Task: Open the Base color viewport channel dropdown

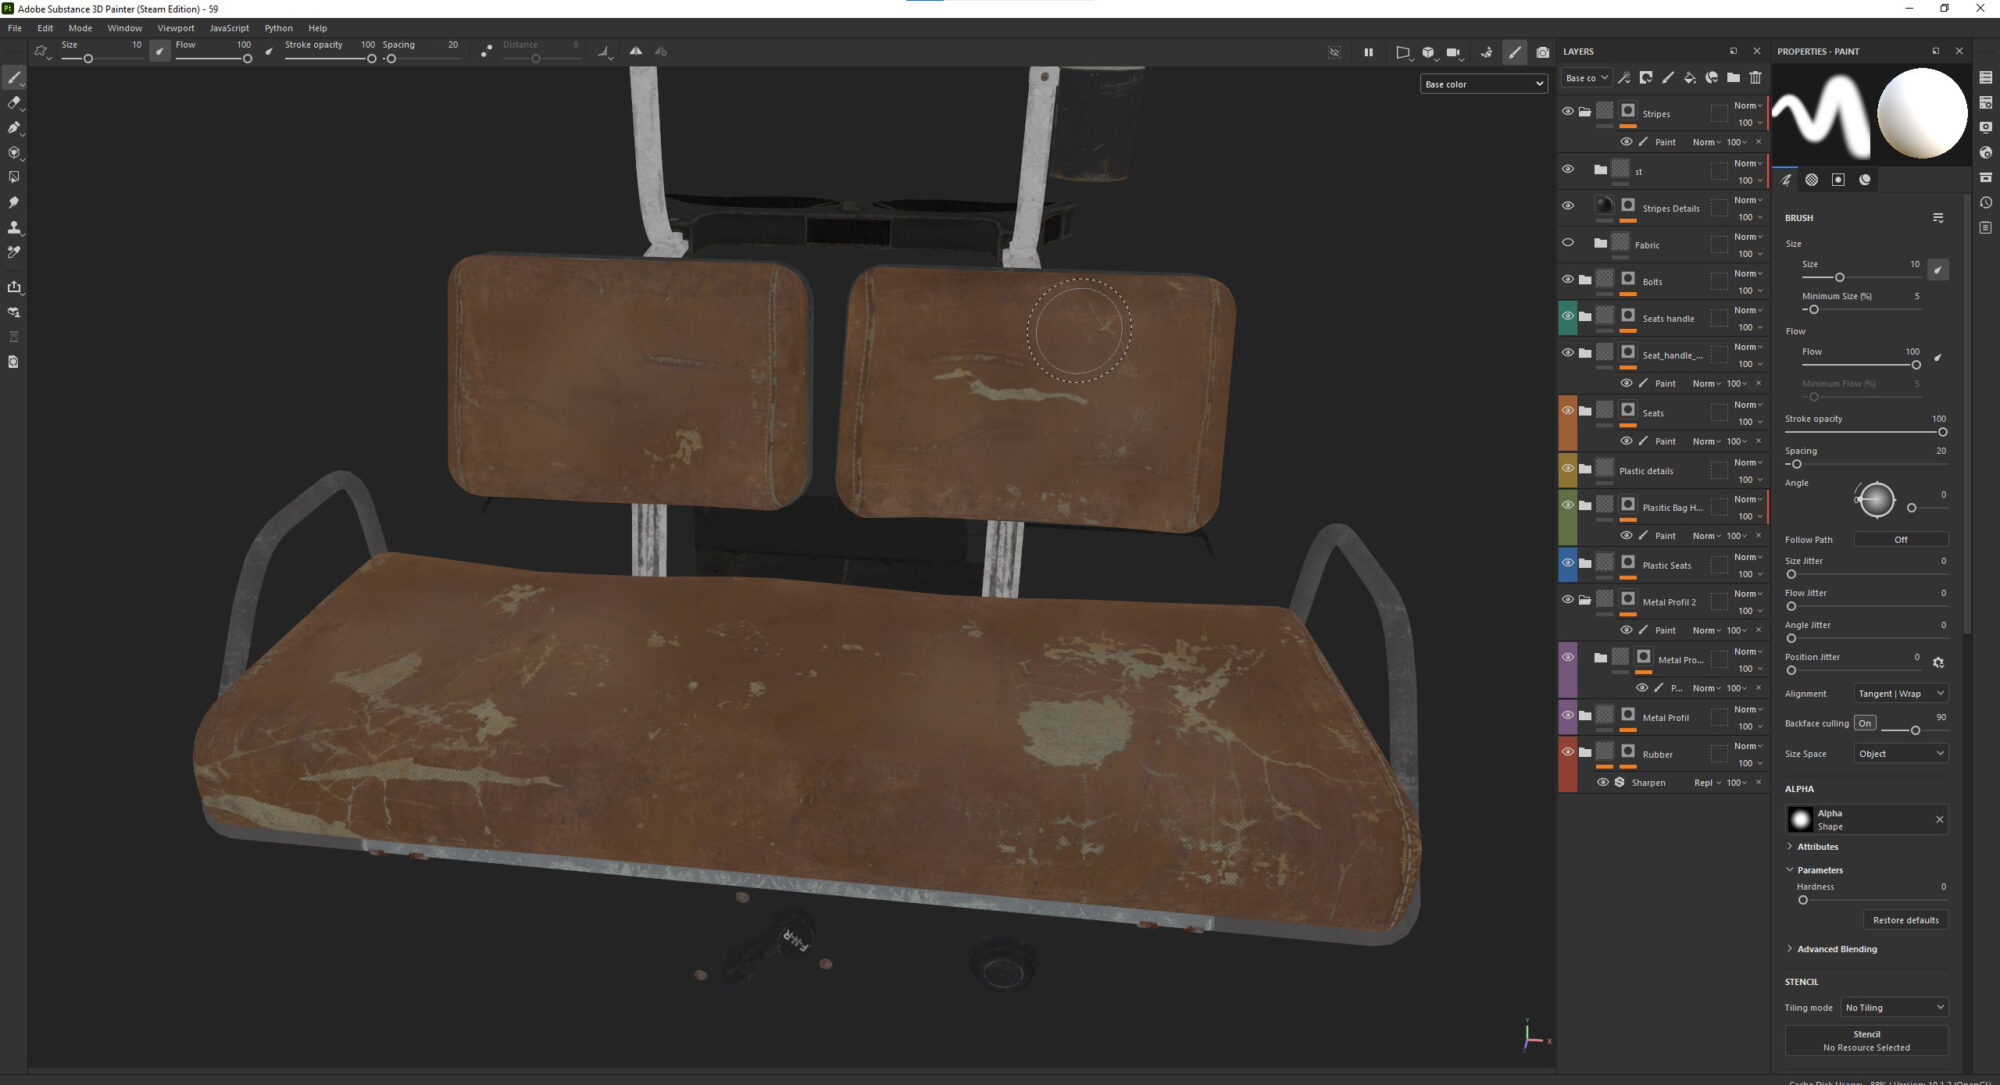Action: click(1483, 84)
